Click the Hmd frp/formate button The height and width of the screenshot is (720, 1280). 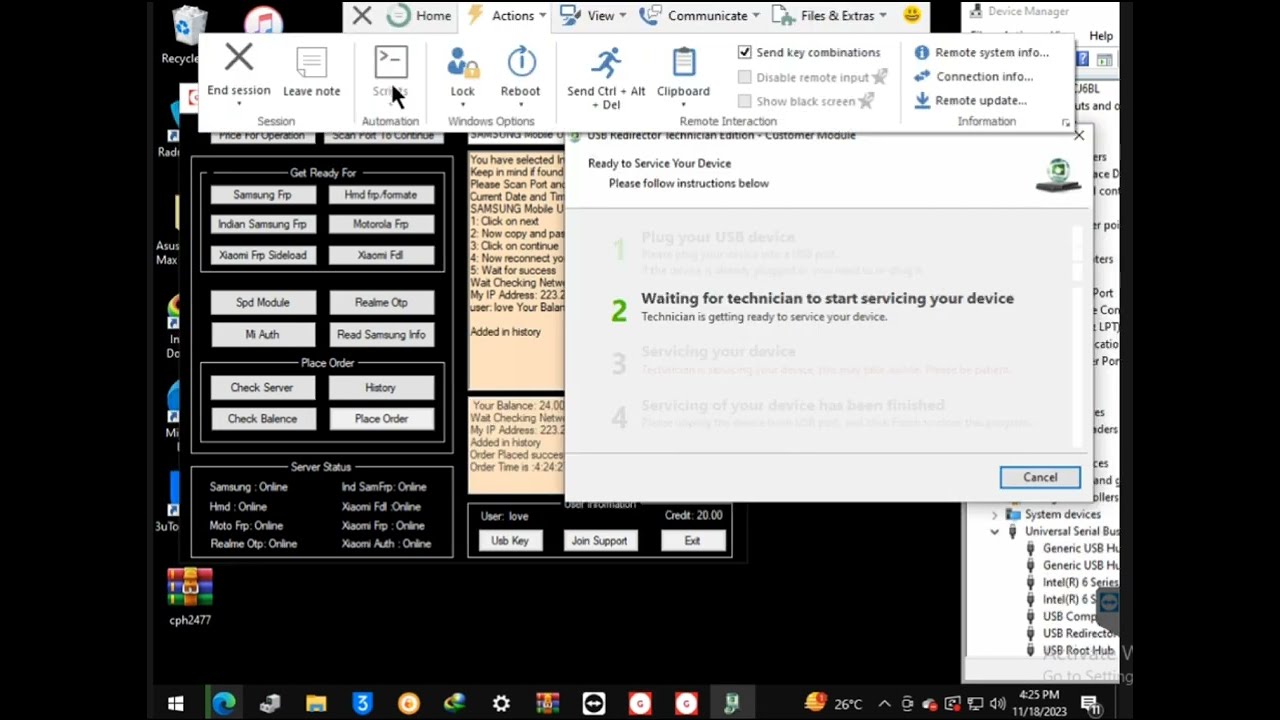(x=381, y=195)
